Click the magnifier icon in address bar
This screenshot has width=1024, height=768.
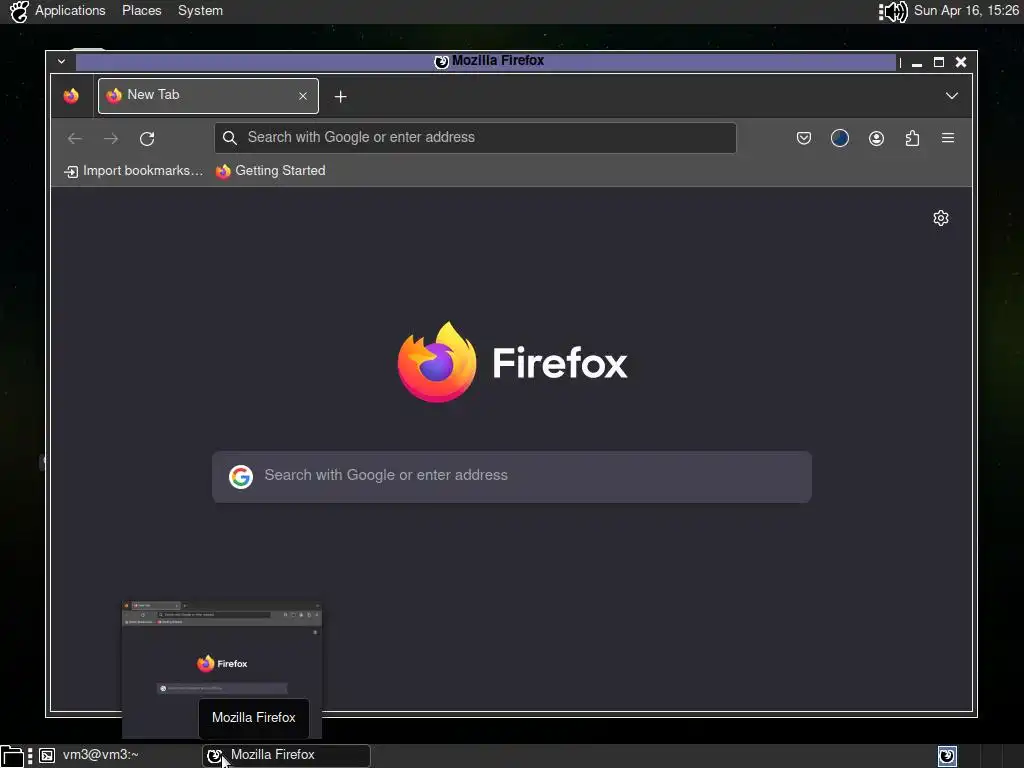(229, 138)
